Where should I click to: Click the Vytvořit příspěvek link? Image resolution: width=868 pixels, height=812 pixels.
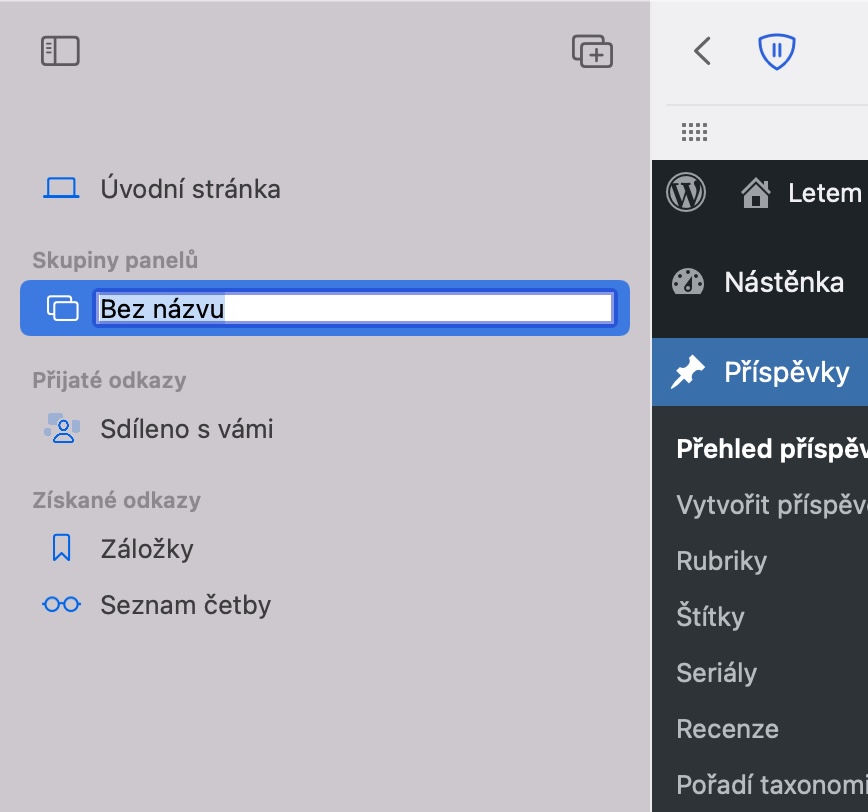[x=770, y=505]
